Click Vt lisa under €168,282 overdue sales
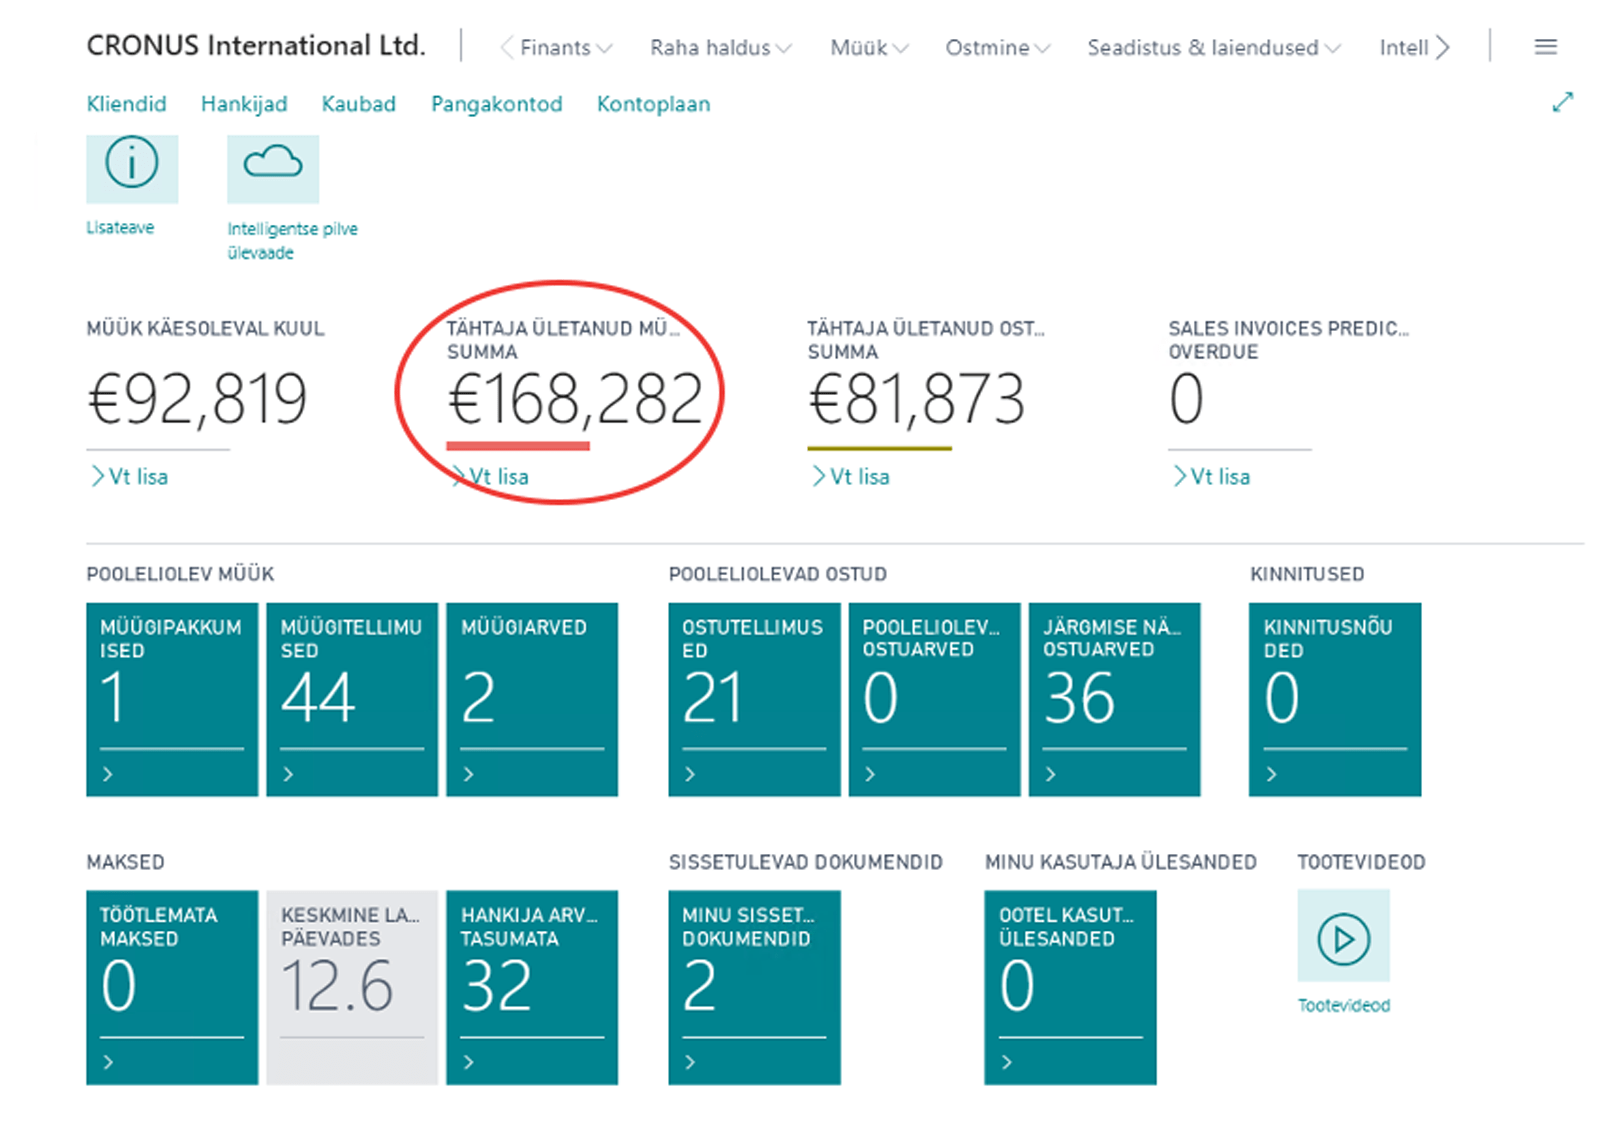1600x1138 pixels. tap(491, 477)
